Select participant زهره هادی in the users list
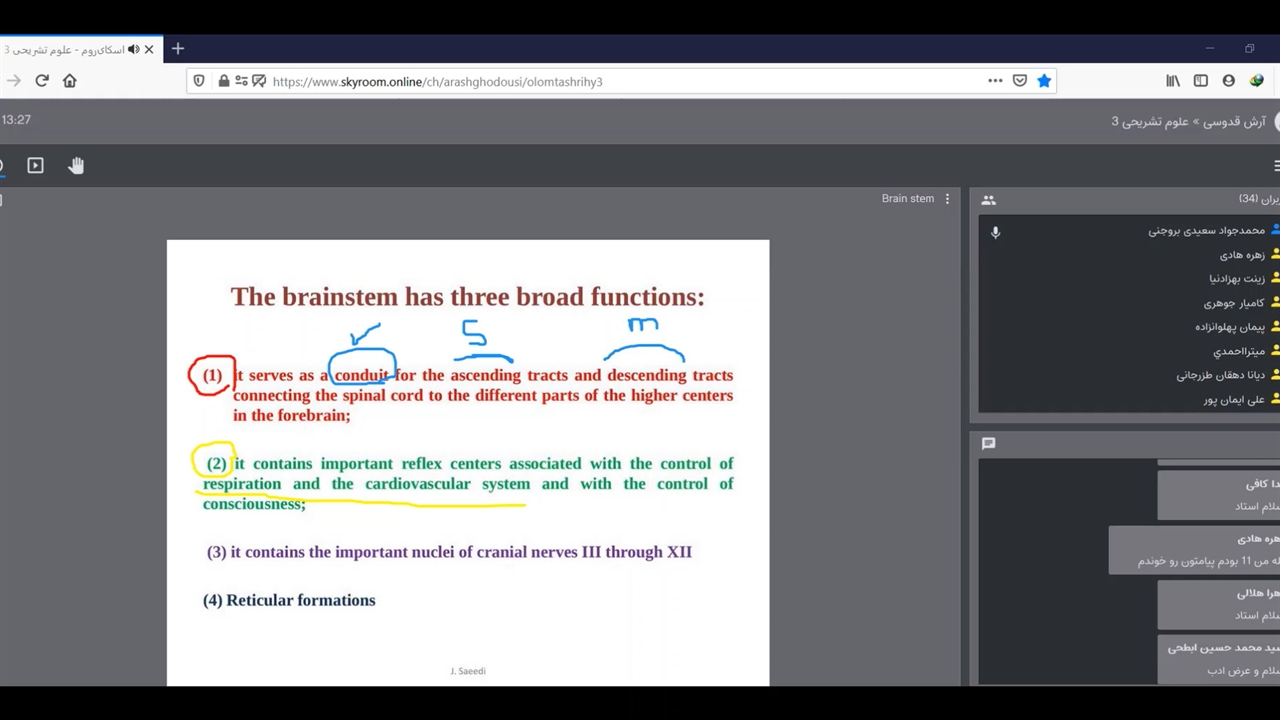This screenshot has height=720, width=1280. (x=1242, y=255)
